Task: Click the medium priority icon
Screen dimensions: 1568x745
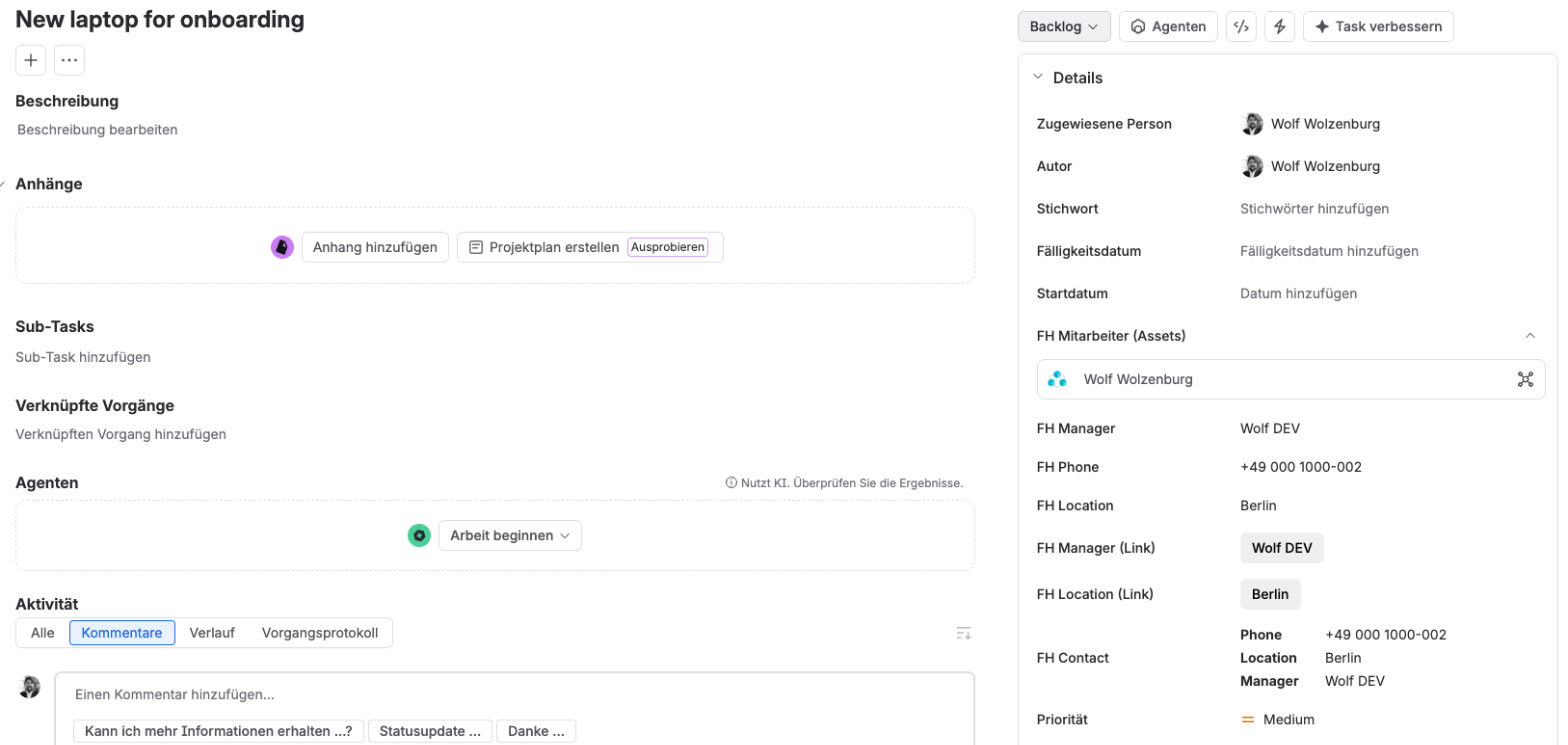Action: pyautogui.click(x=1248, y=720)
